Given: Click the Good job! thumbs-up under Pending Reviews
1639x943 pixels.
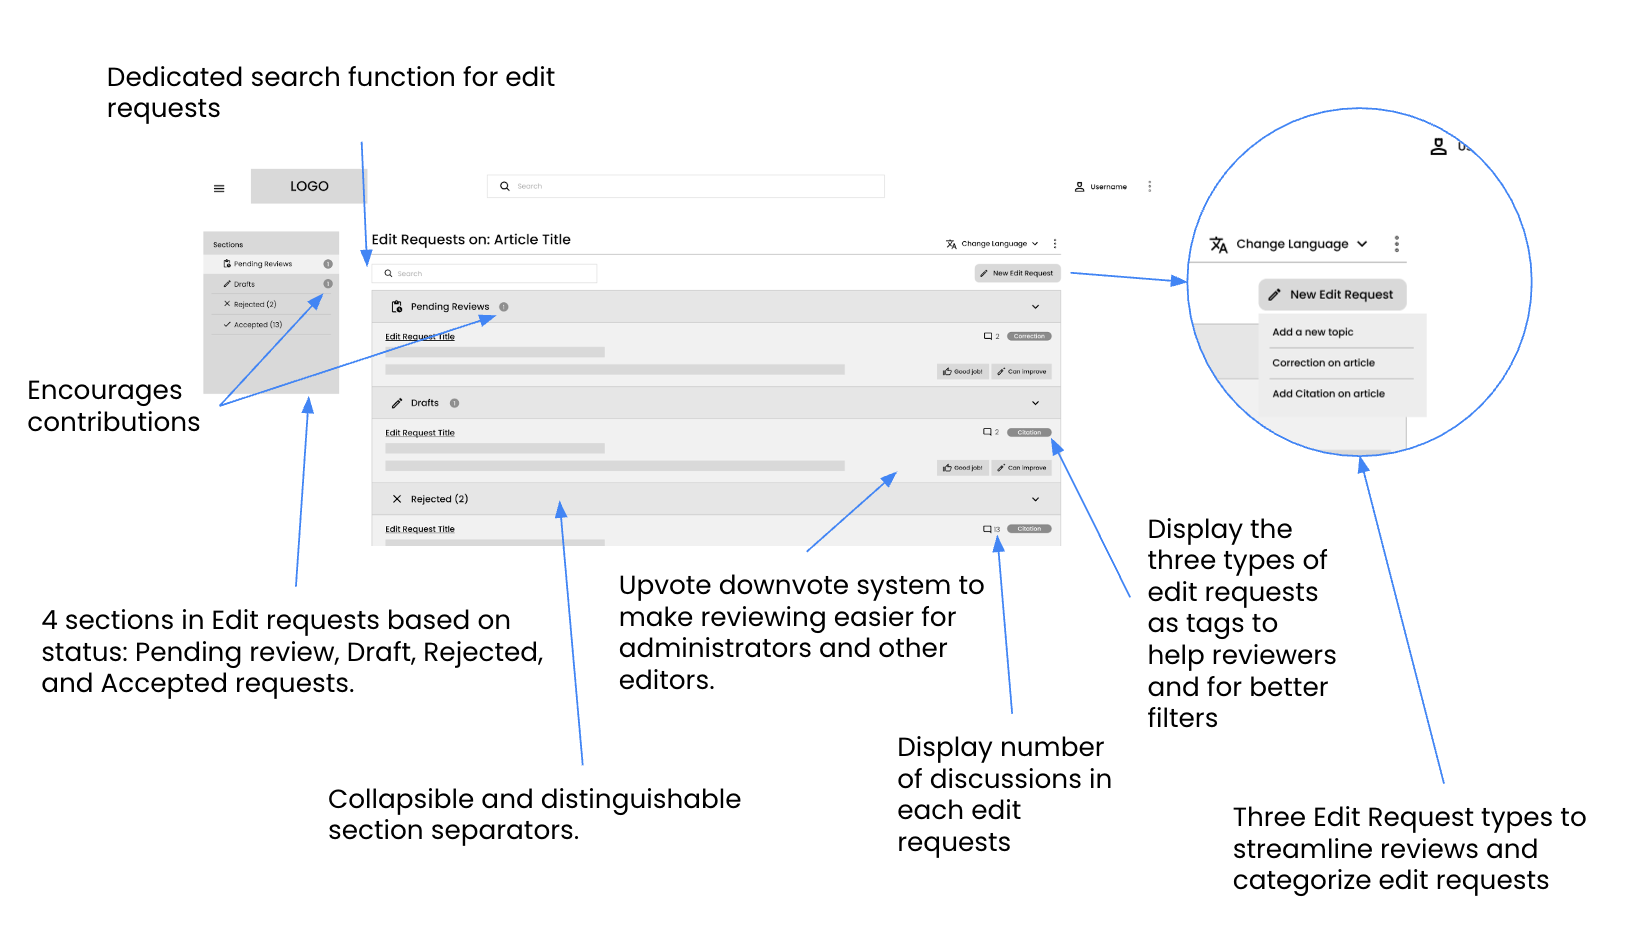Looking at the screenshot, I should (x=963, y=372).
